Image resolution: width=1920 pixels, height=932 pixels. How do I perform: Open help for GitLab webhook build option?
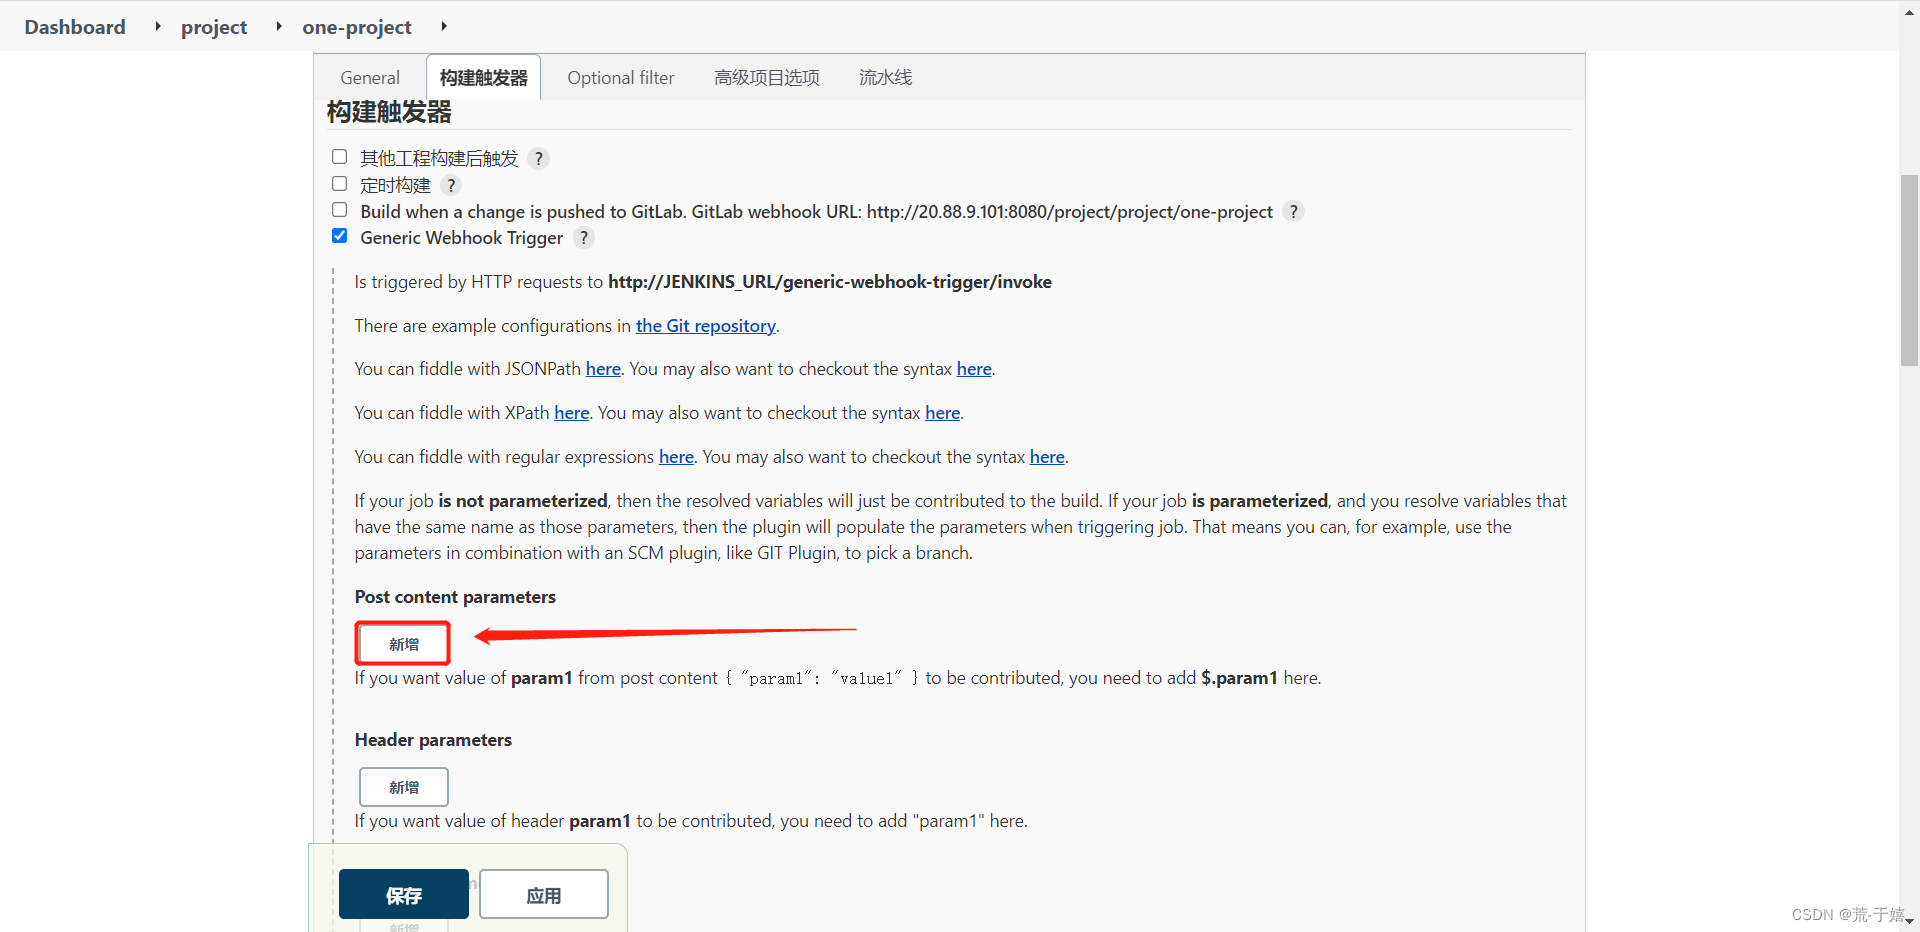coord(1293,211)
